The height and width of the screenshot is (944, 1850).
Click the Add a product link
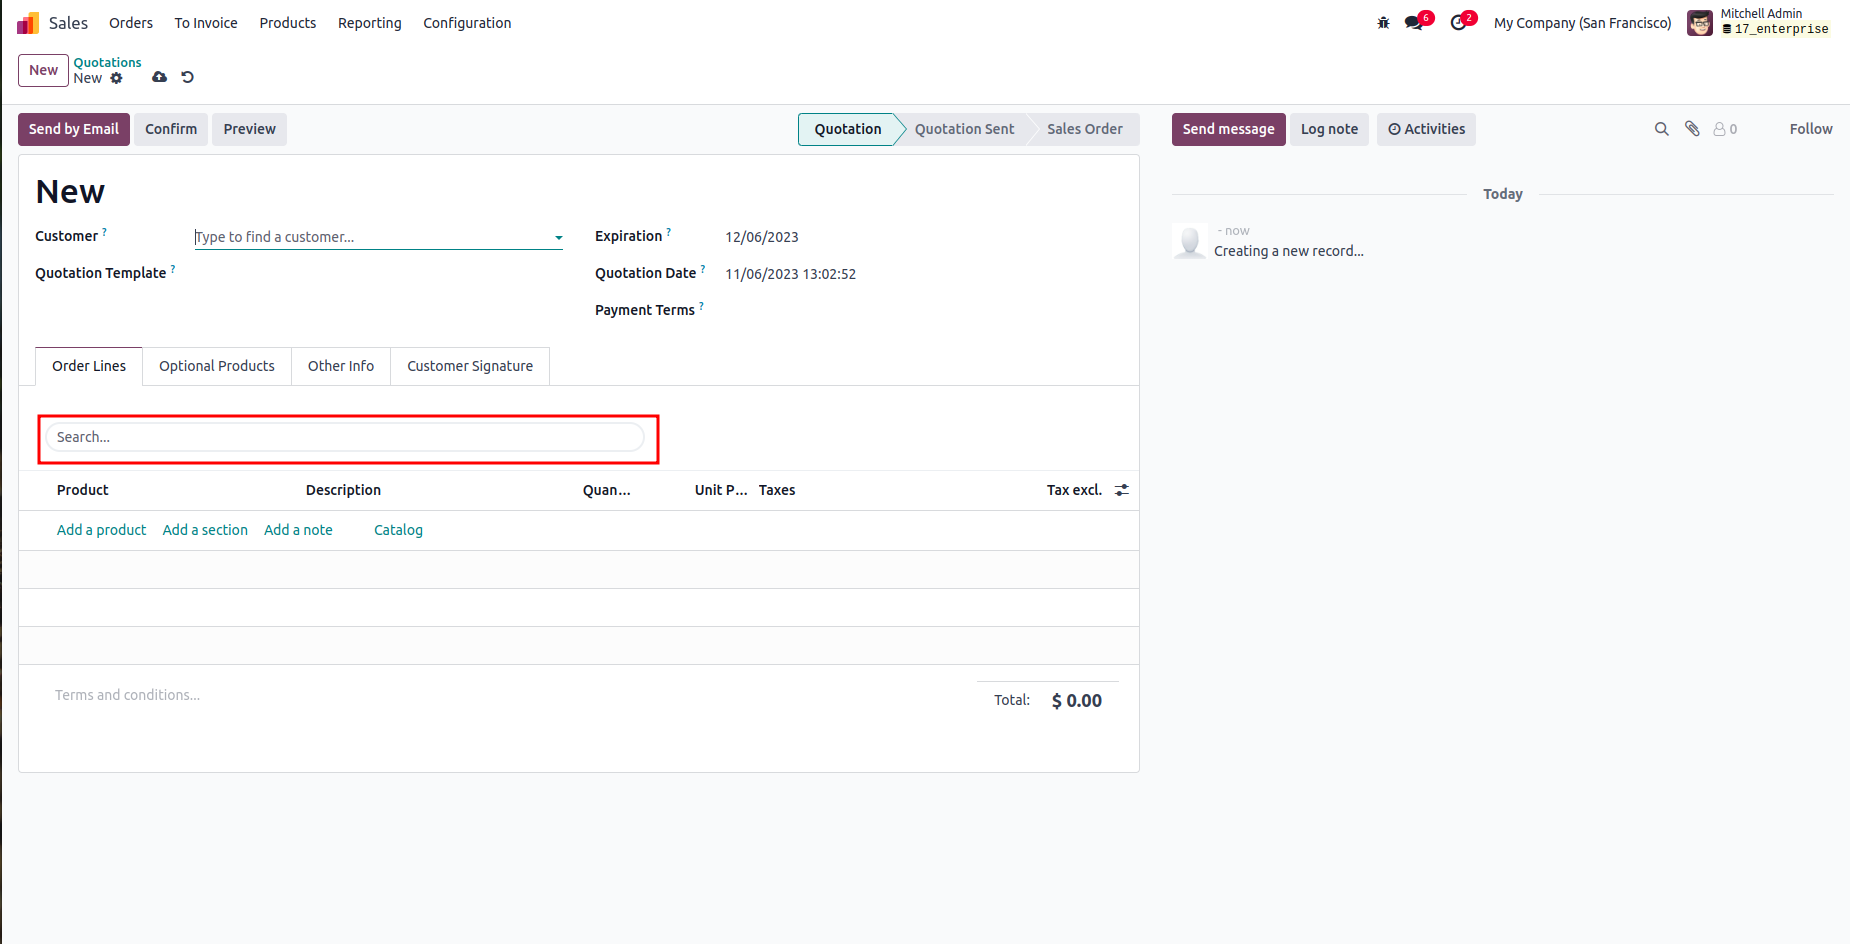pyautogui.click(x=101, y=530)
